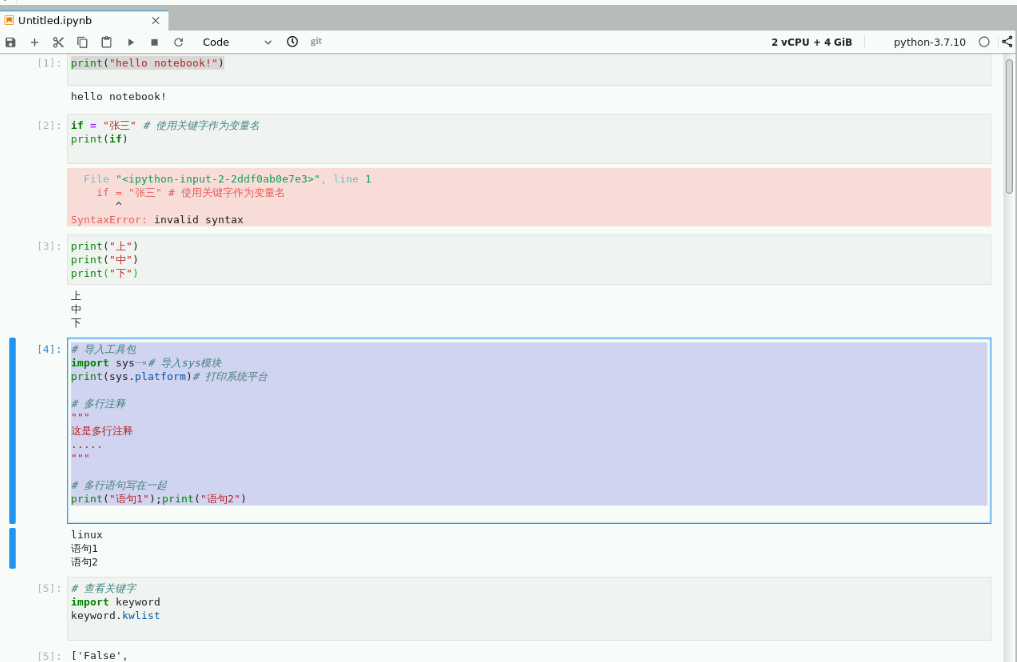Viewport: 1017px width, 662px height.
Task: Copy the selected cell
Action: point(82,42)
